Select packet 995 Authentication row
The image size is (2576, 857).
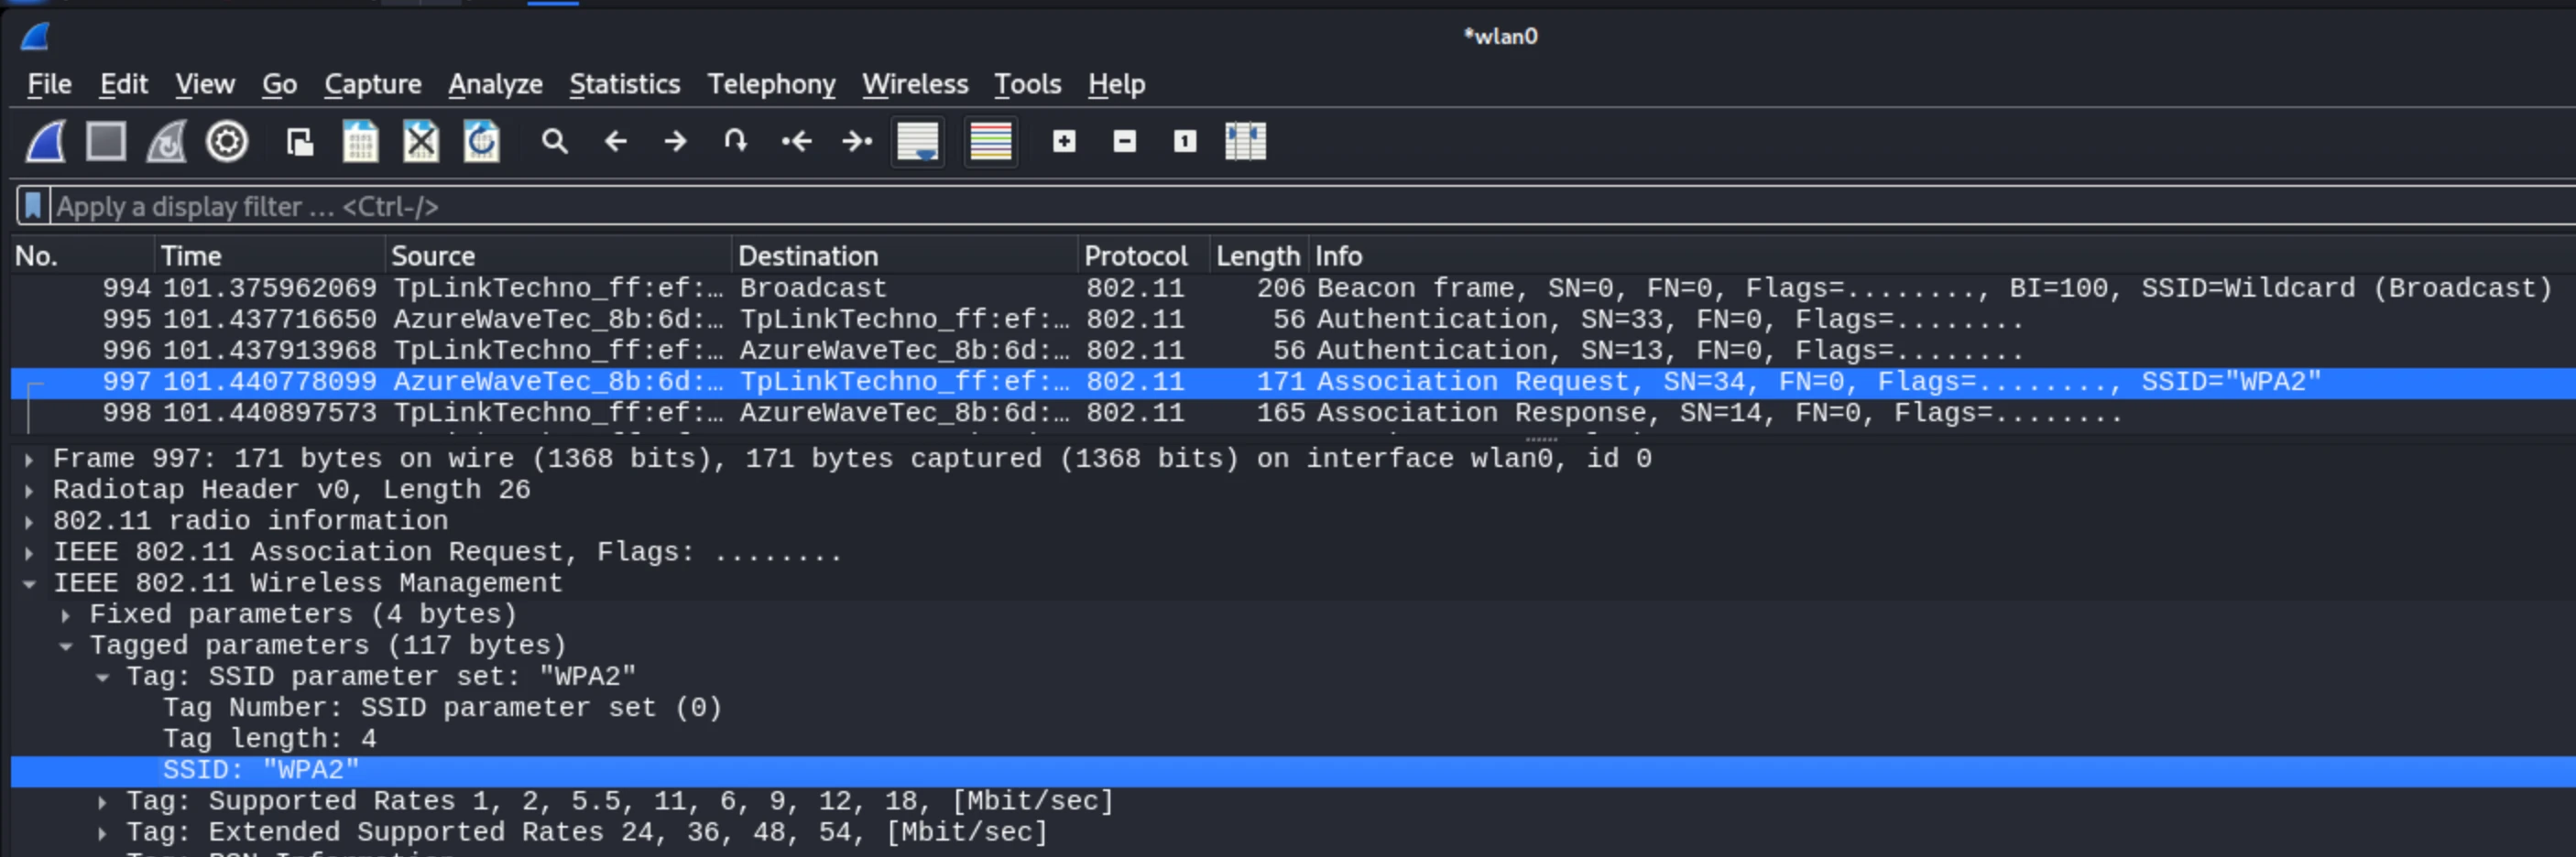pos(1293,319)
